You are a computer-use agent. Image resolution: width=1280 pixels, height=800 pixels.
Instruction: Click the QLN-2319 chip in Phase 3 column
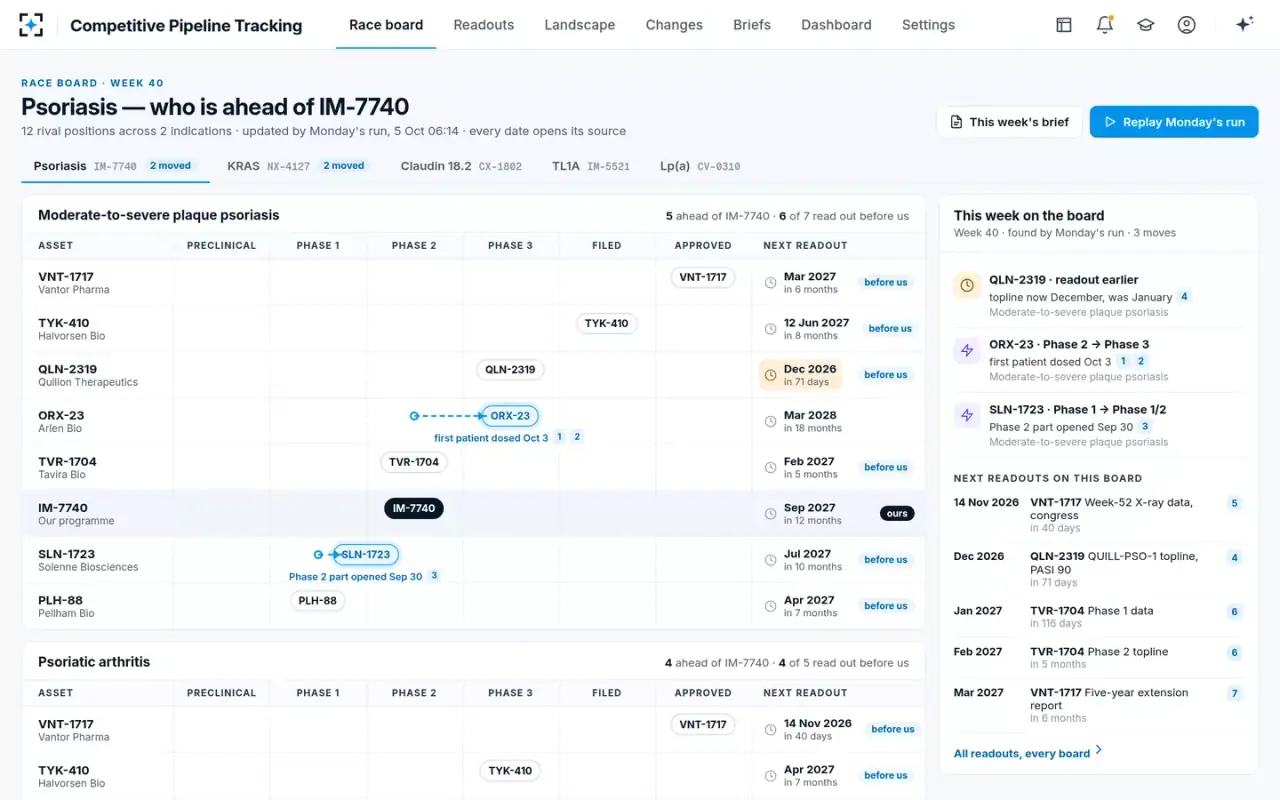pyautogui.click(x=510, y=370)
